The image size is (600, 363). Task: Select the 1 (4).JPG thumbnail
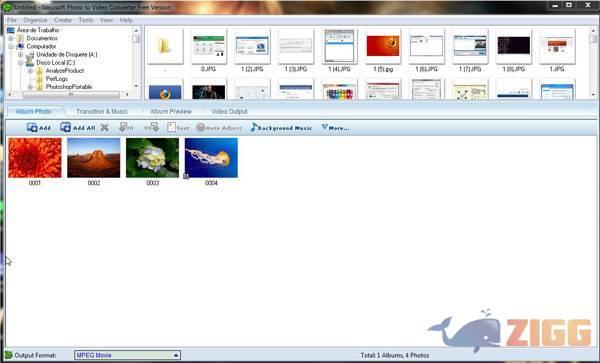[x=339, y=46]
